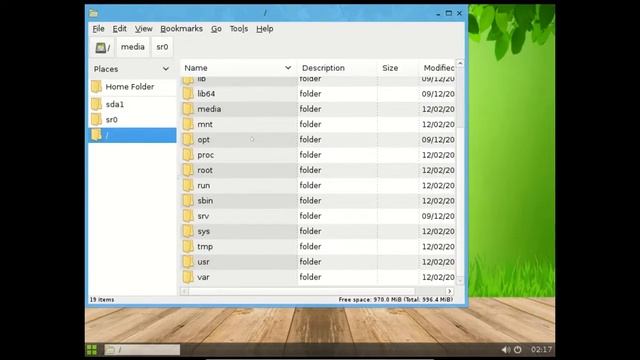640x360 pixels.
Task: Click the var folder icon
Action: 188,277
